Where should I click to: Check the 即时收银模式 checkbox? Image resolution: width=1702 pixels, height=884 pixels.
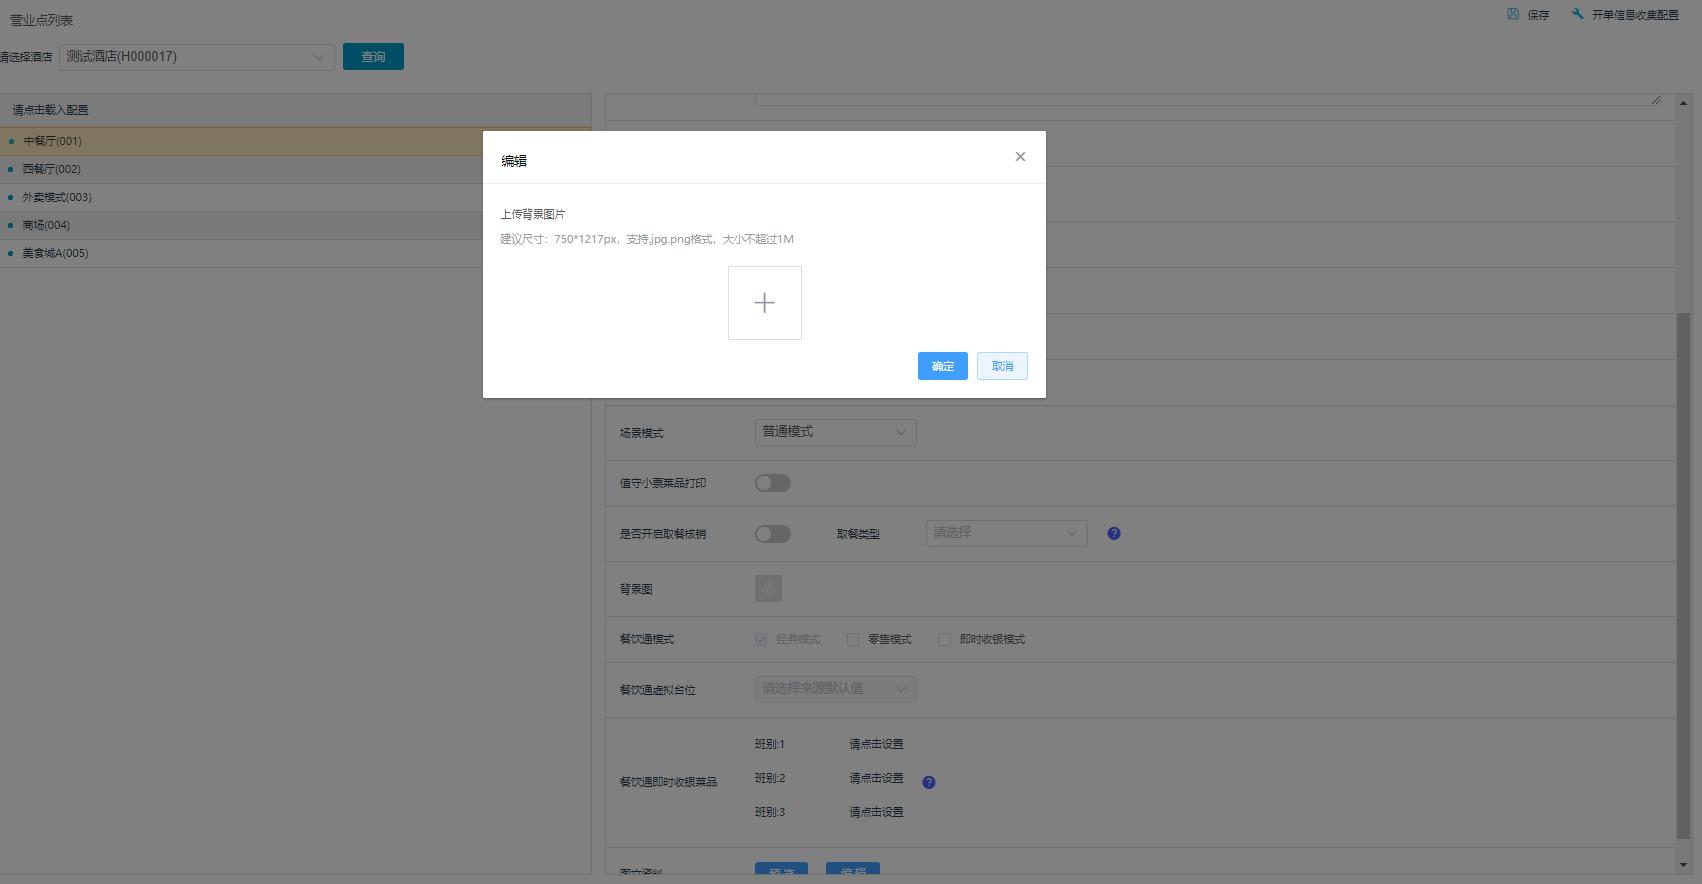tap(944, 640)
